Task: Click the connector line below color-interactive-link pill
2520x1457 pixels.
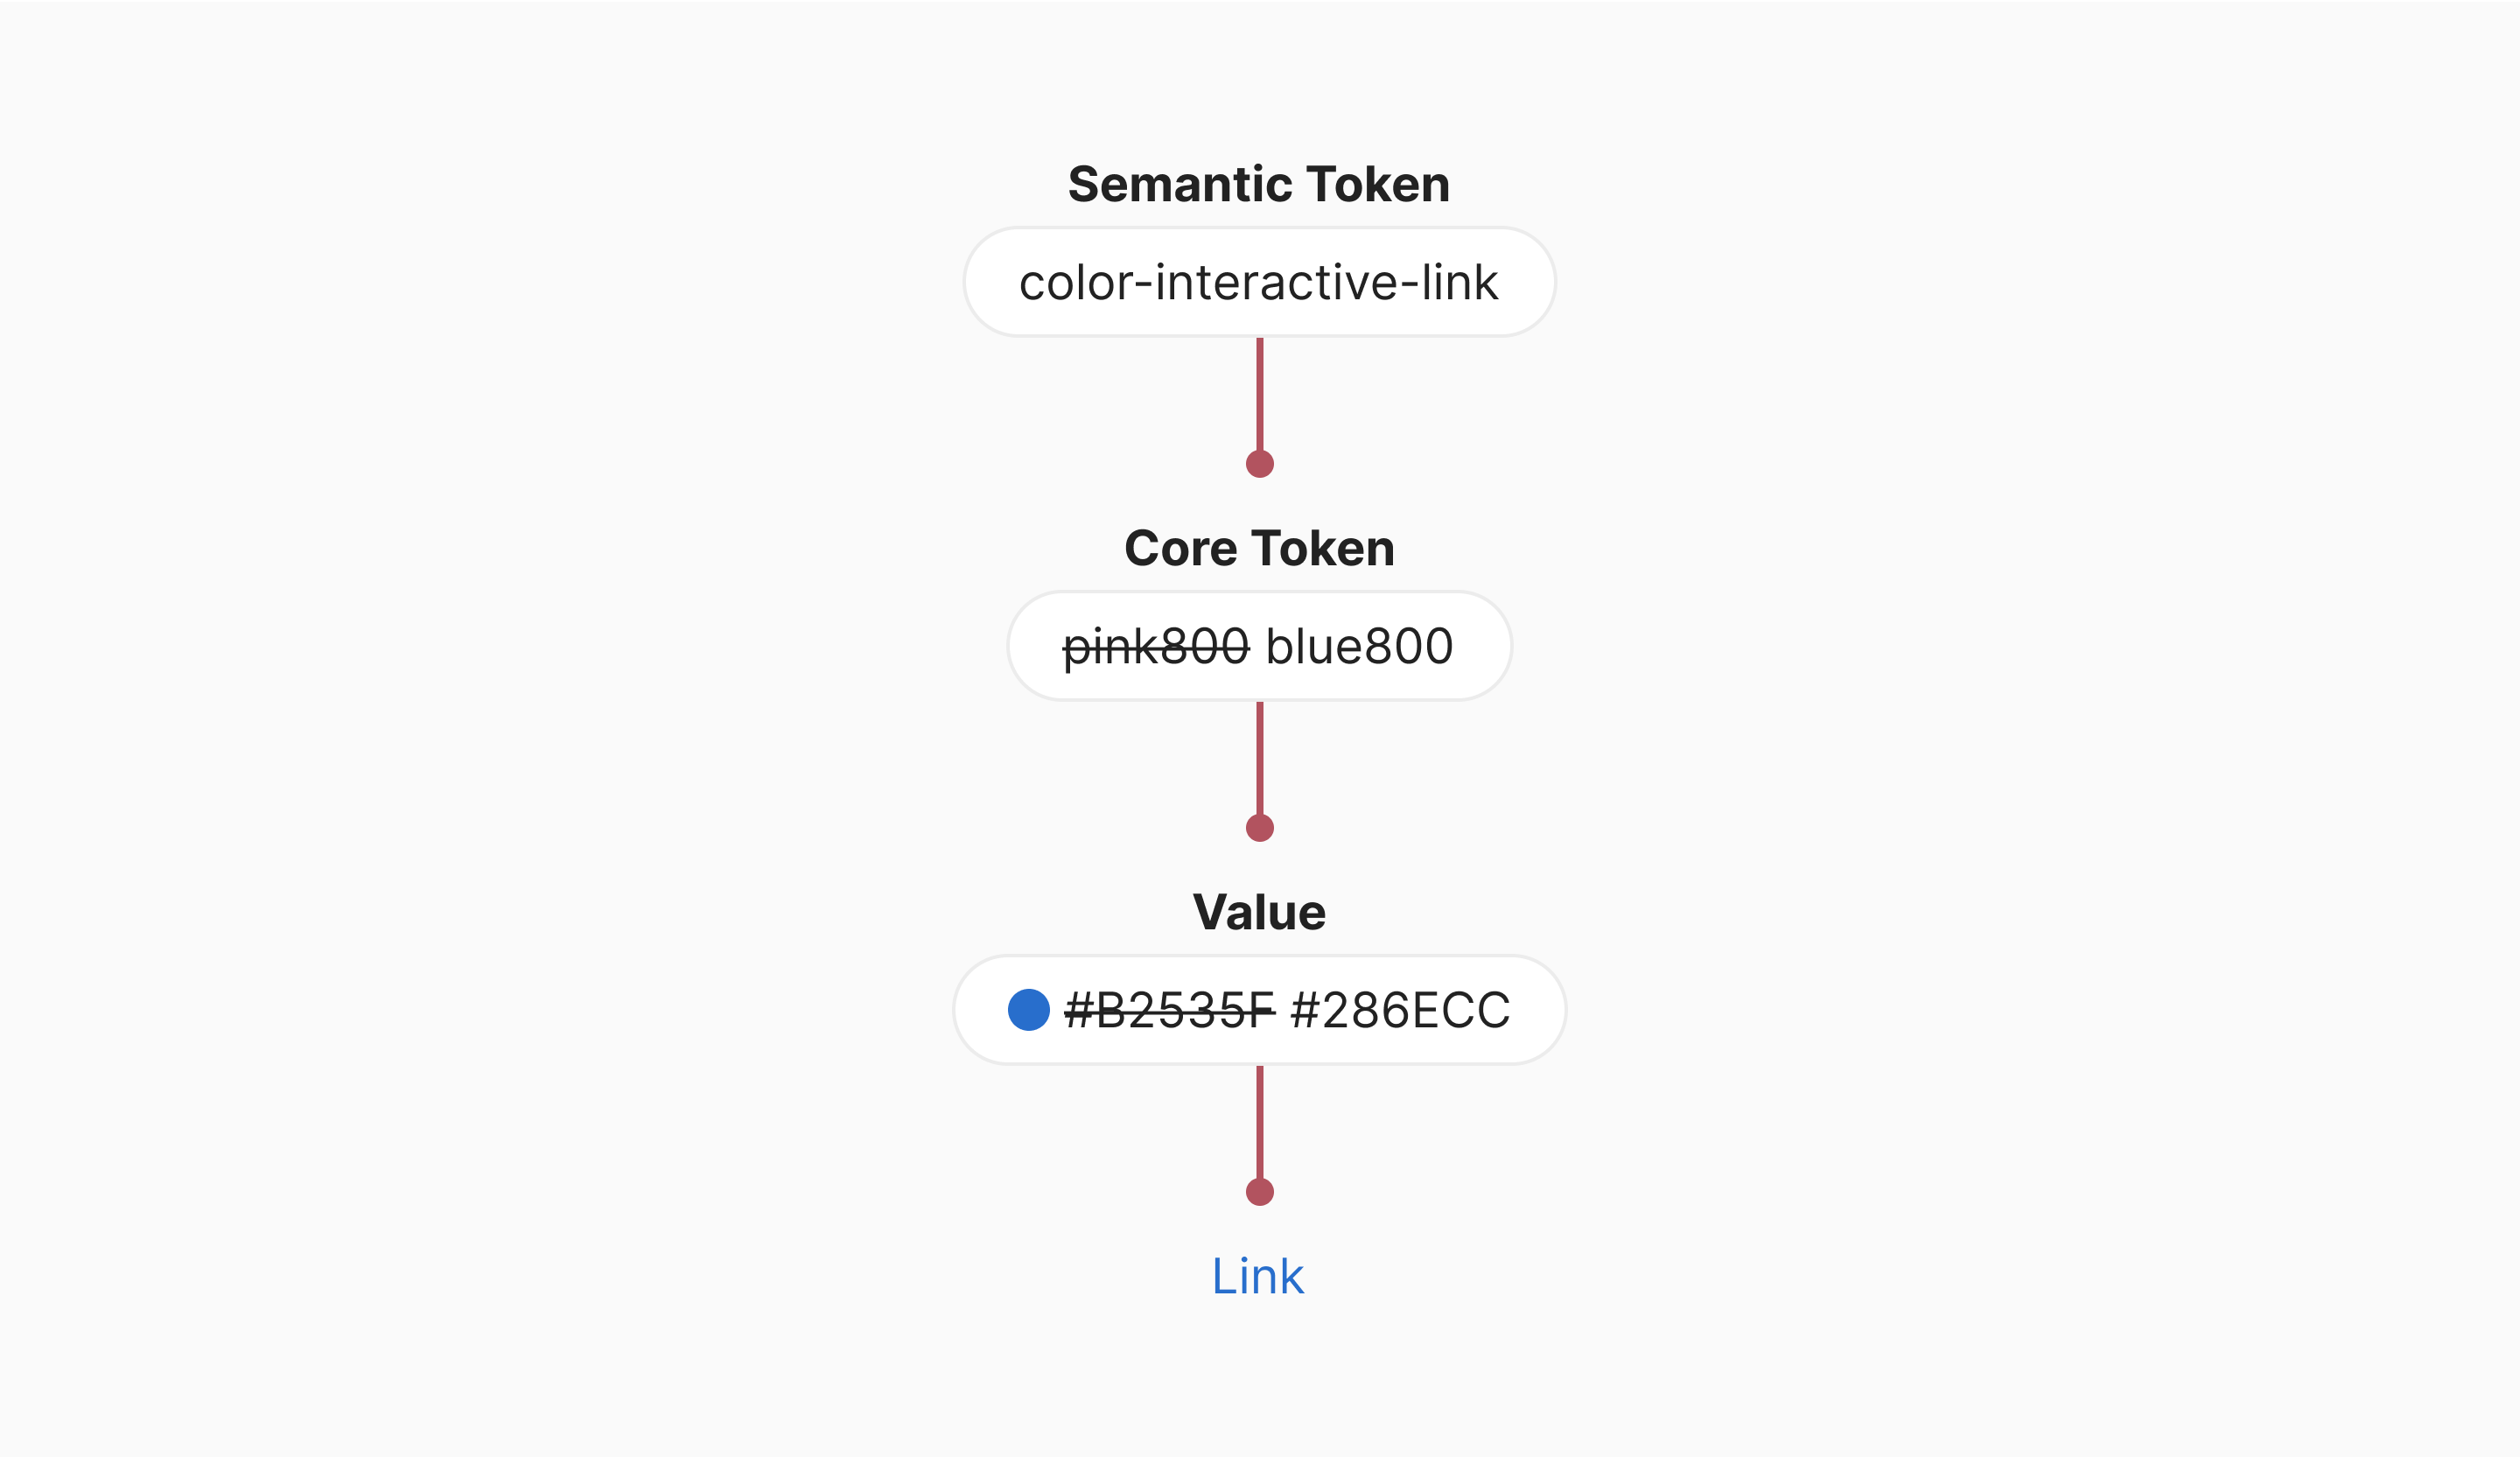Action: 1260,393
